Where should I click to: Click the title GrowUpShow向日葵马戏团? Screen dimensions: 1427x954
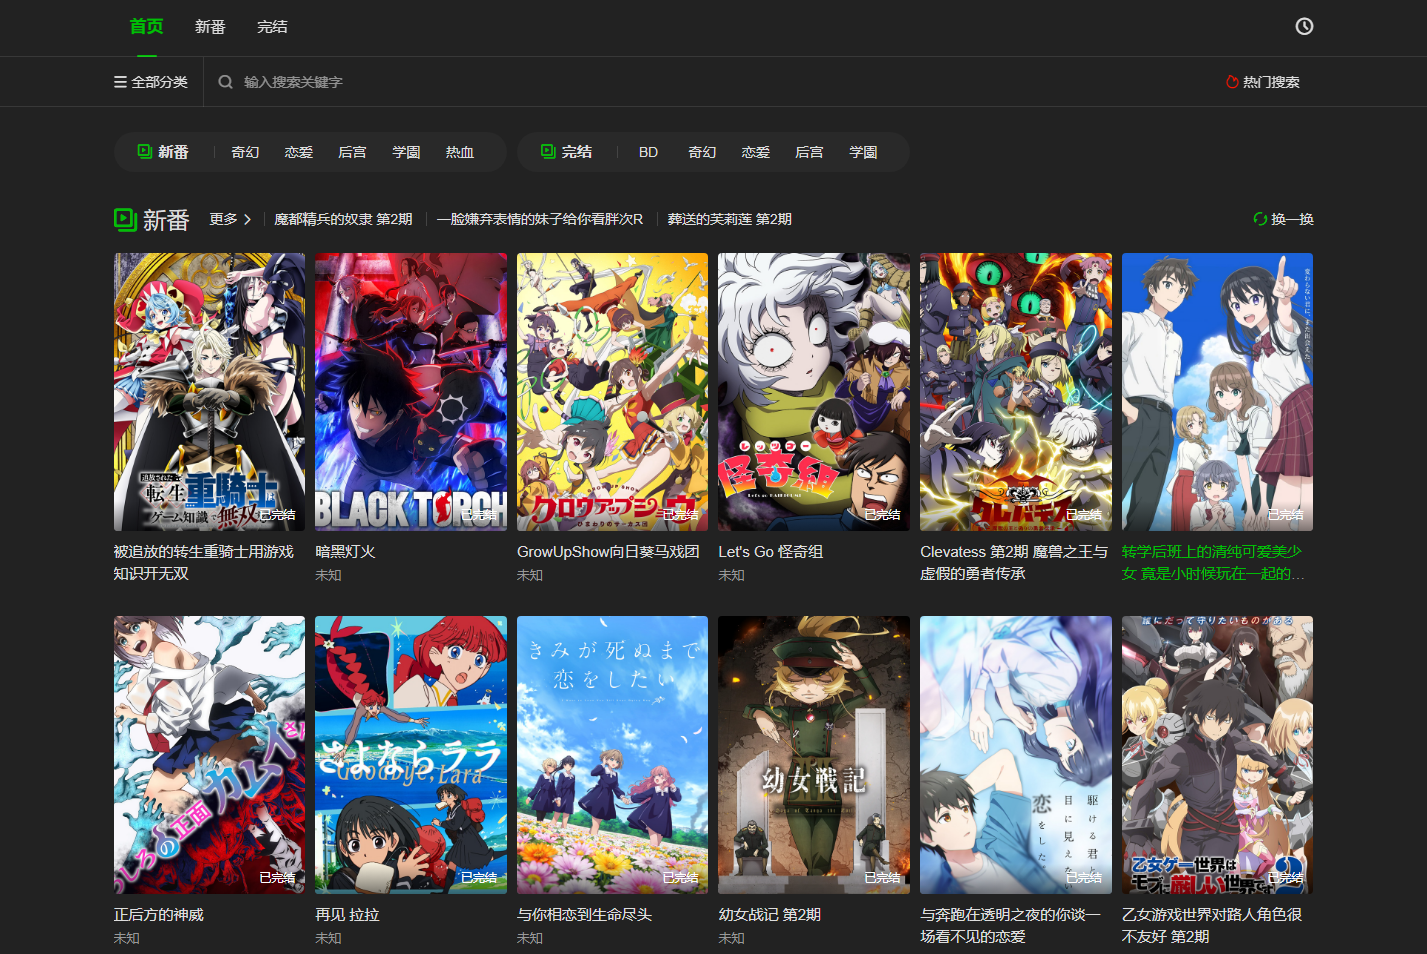click(608, 552)
